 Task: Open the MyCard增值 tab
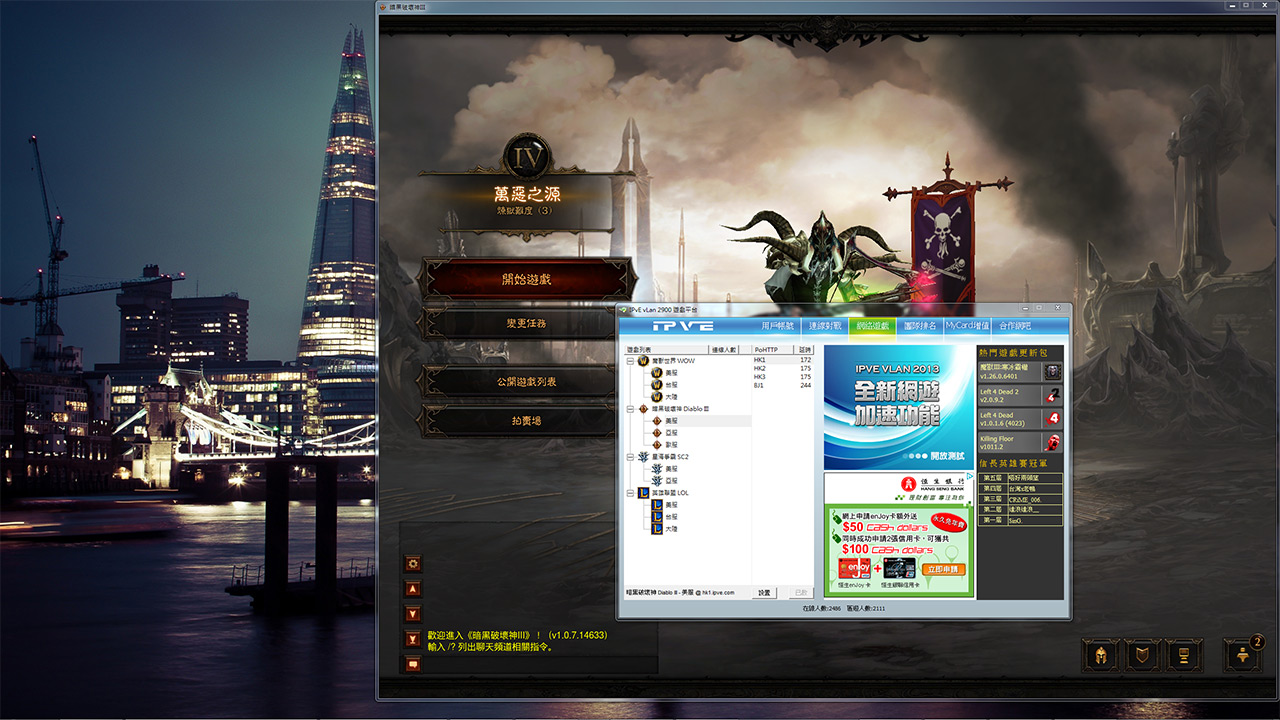pos(968,326)
